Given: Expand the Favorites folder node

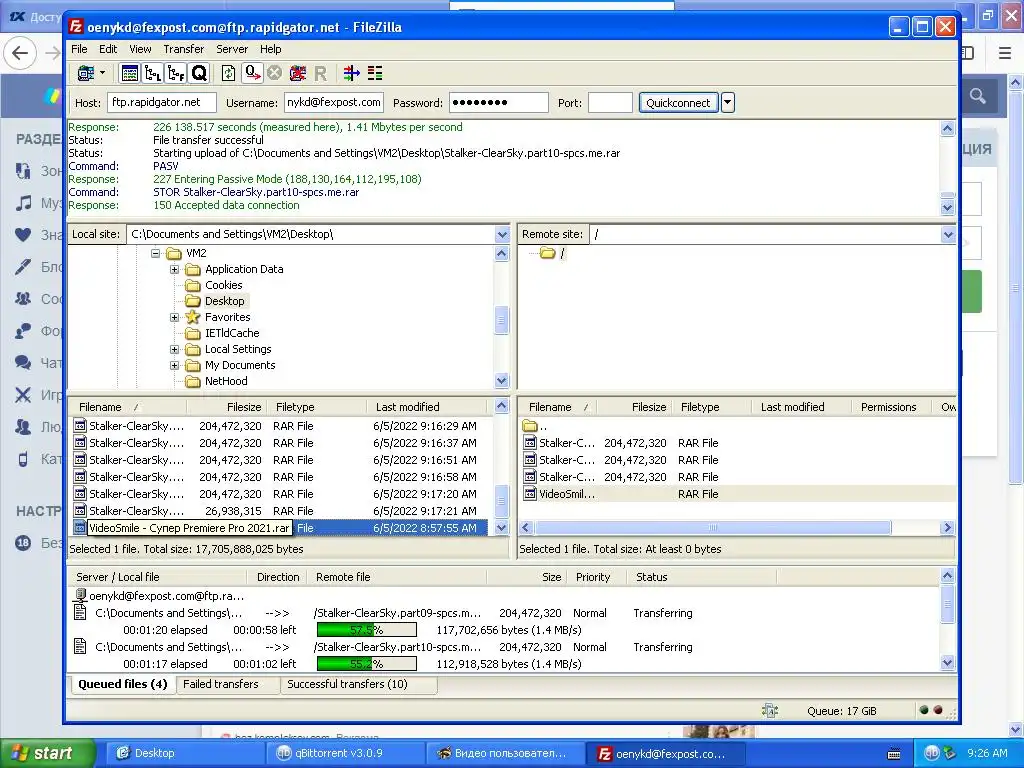Looking at the screenshot, I should (174, 317).
